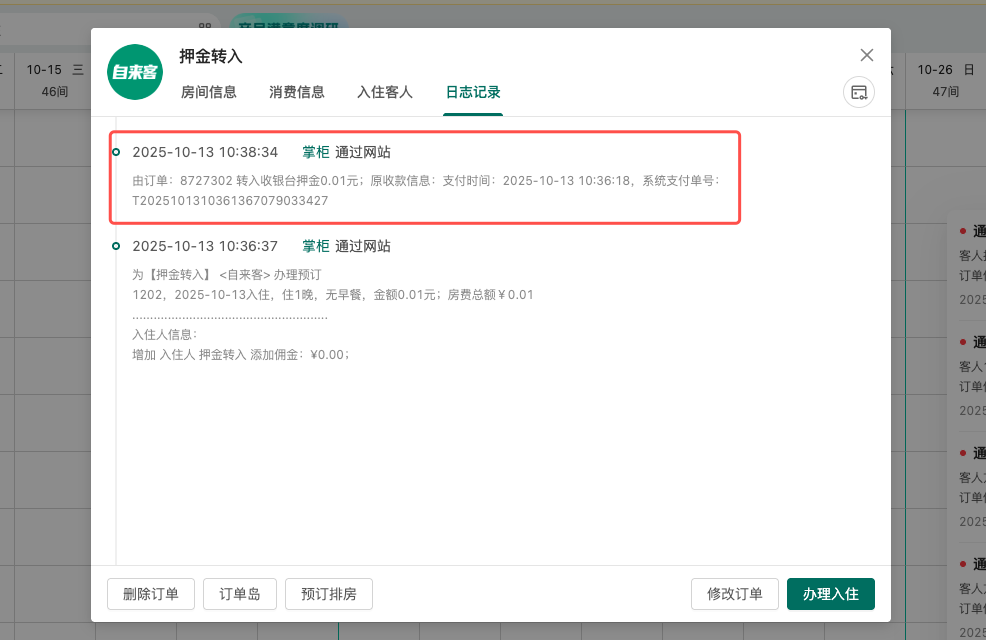Click the green 办理入住 button
986x640 pixels.
tap(831, 594)
